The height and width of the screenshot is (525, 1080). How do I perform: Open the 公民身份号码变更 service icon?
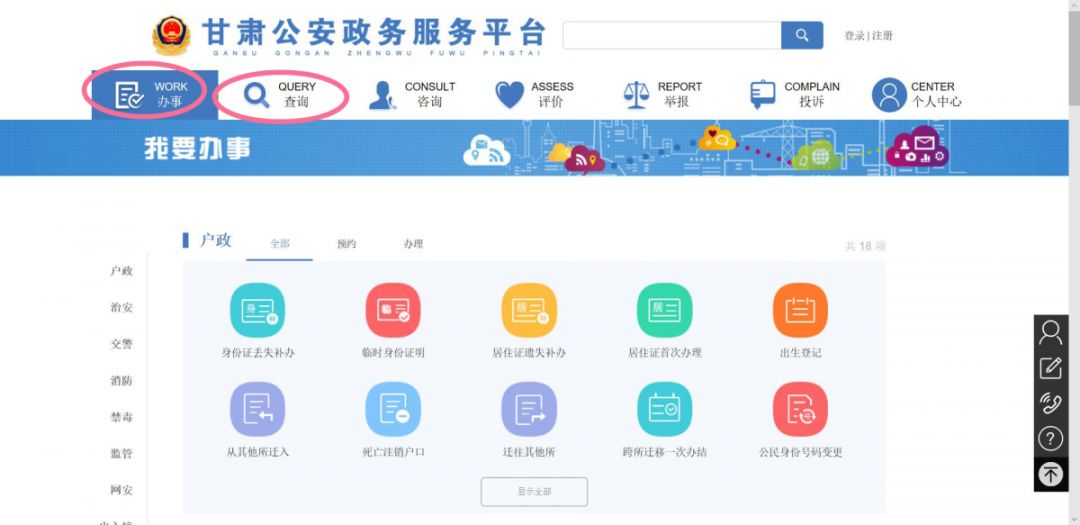click(x=800, y=409)
